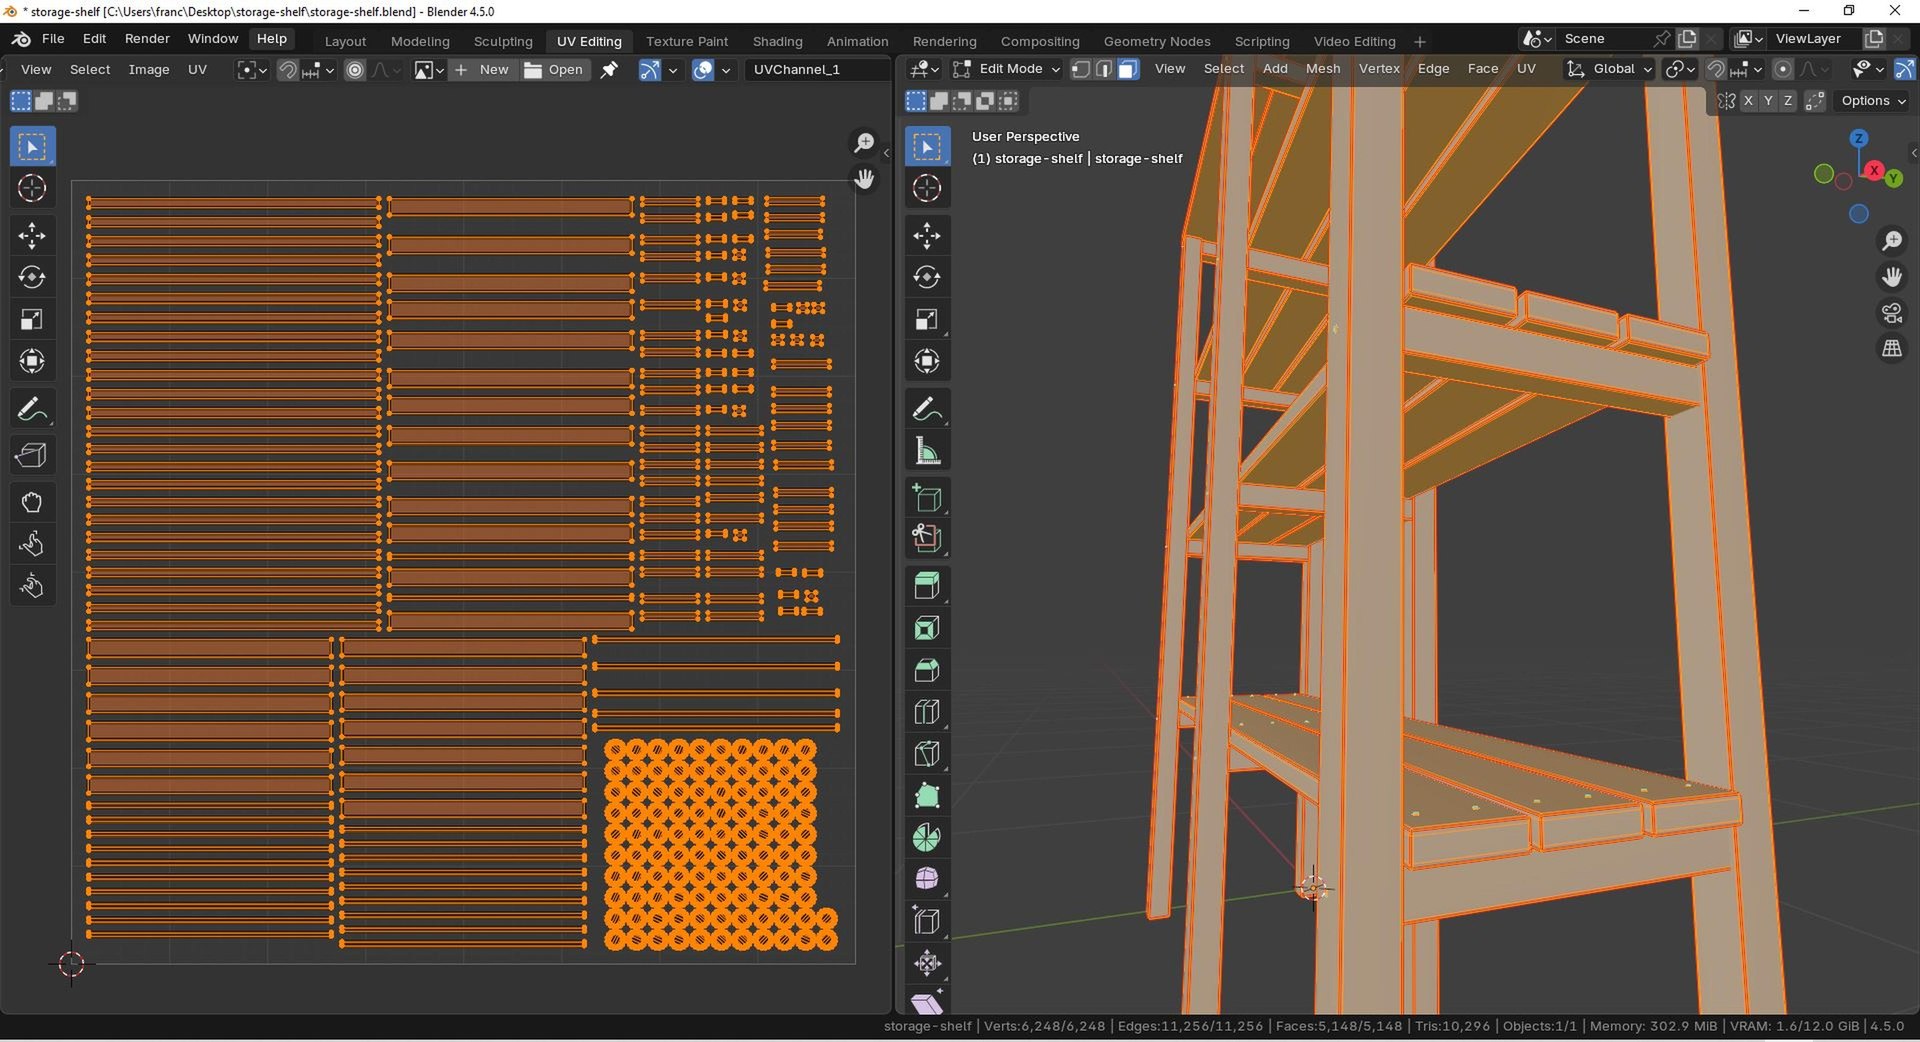Select the Rotate tool in UV editor
This screenshot has height=1042, width=1920.
(x=32, y=277)
